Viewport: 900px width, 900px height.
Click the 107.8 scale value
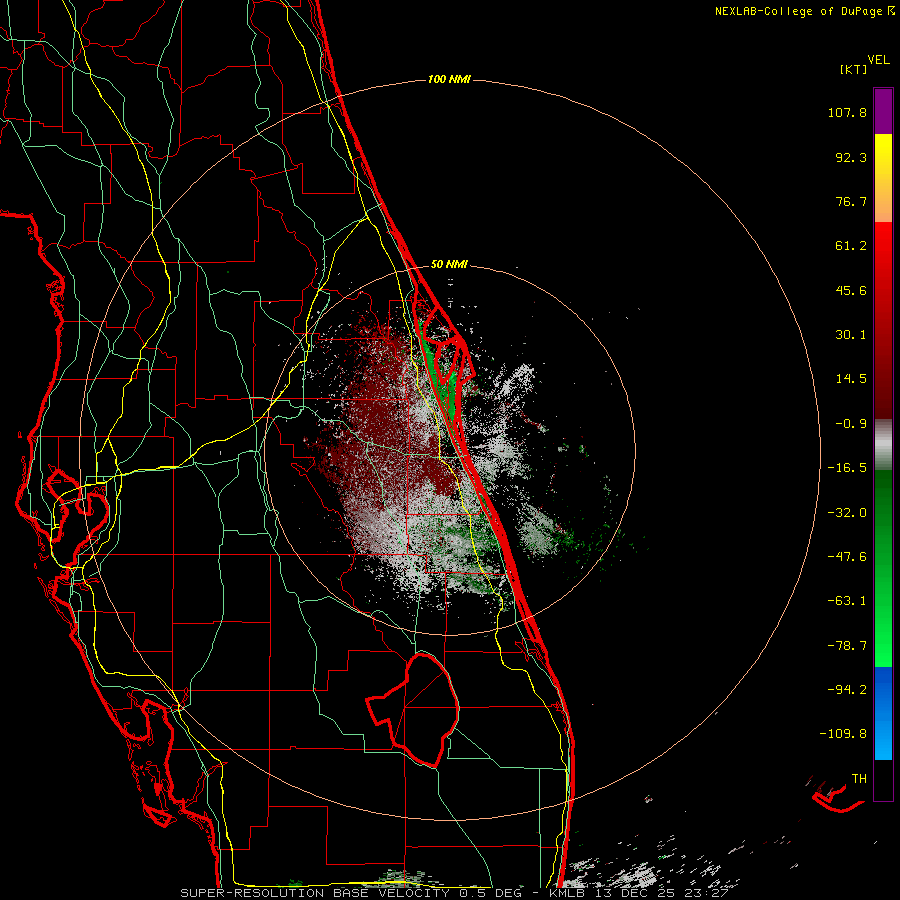[847, 112]
